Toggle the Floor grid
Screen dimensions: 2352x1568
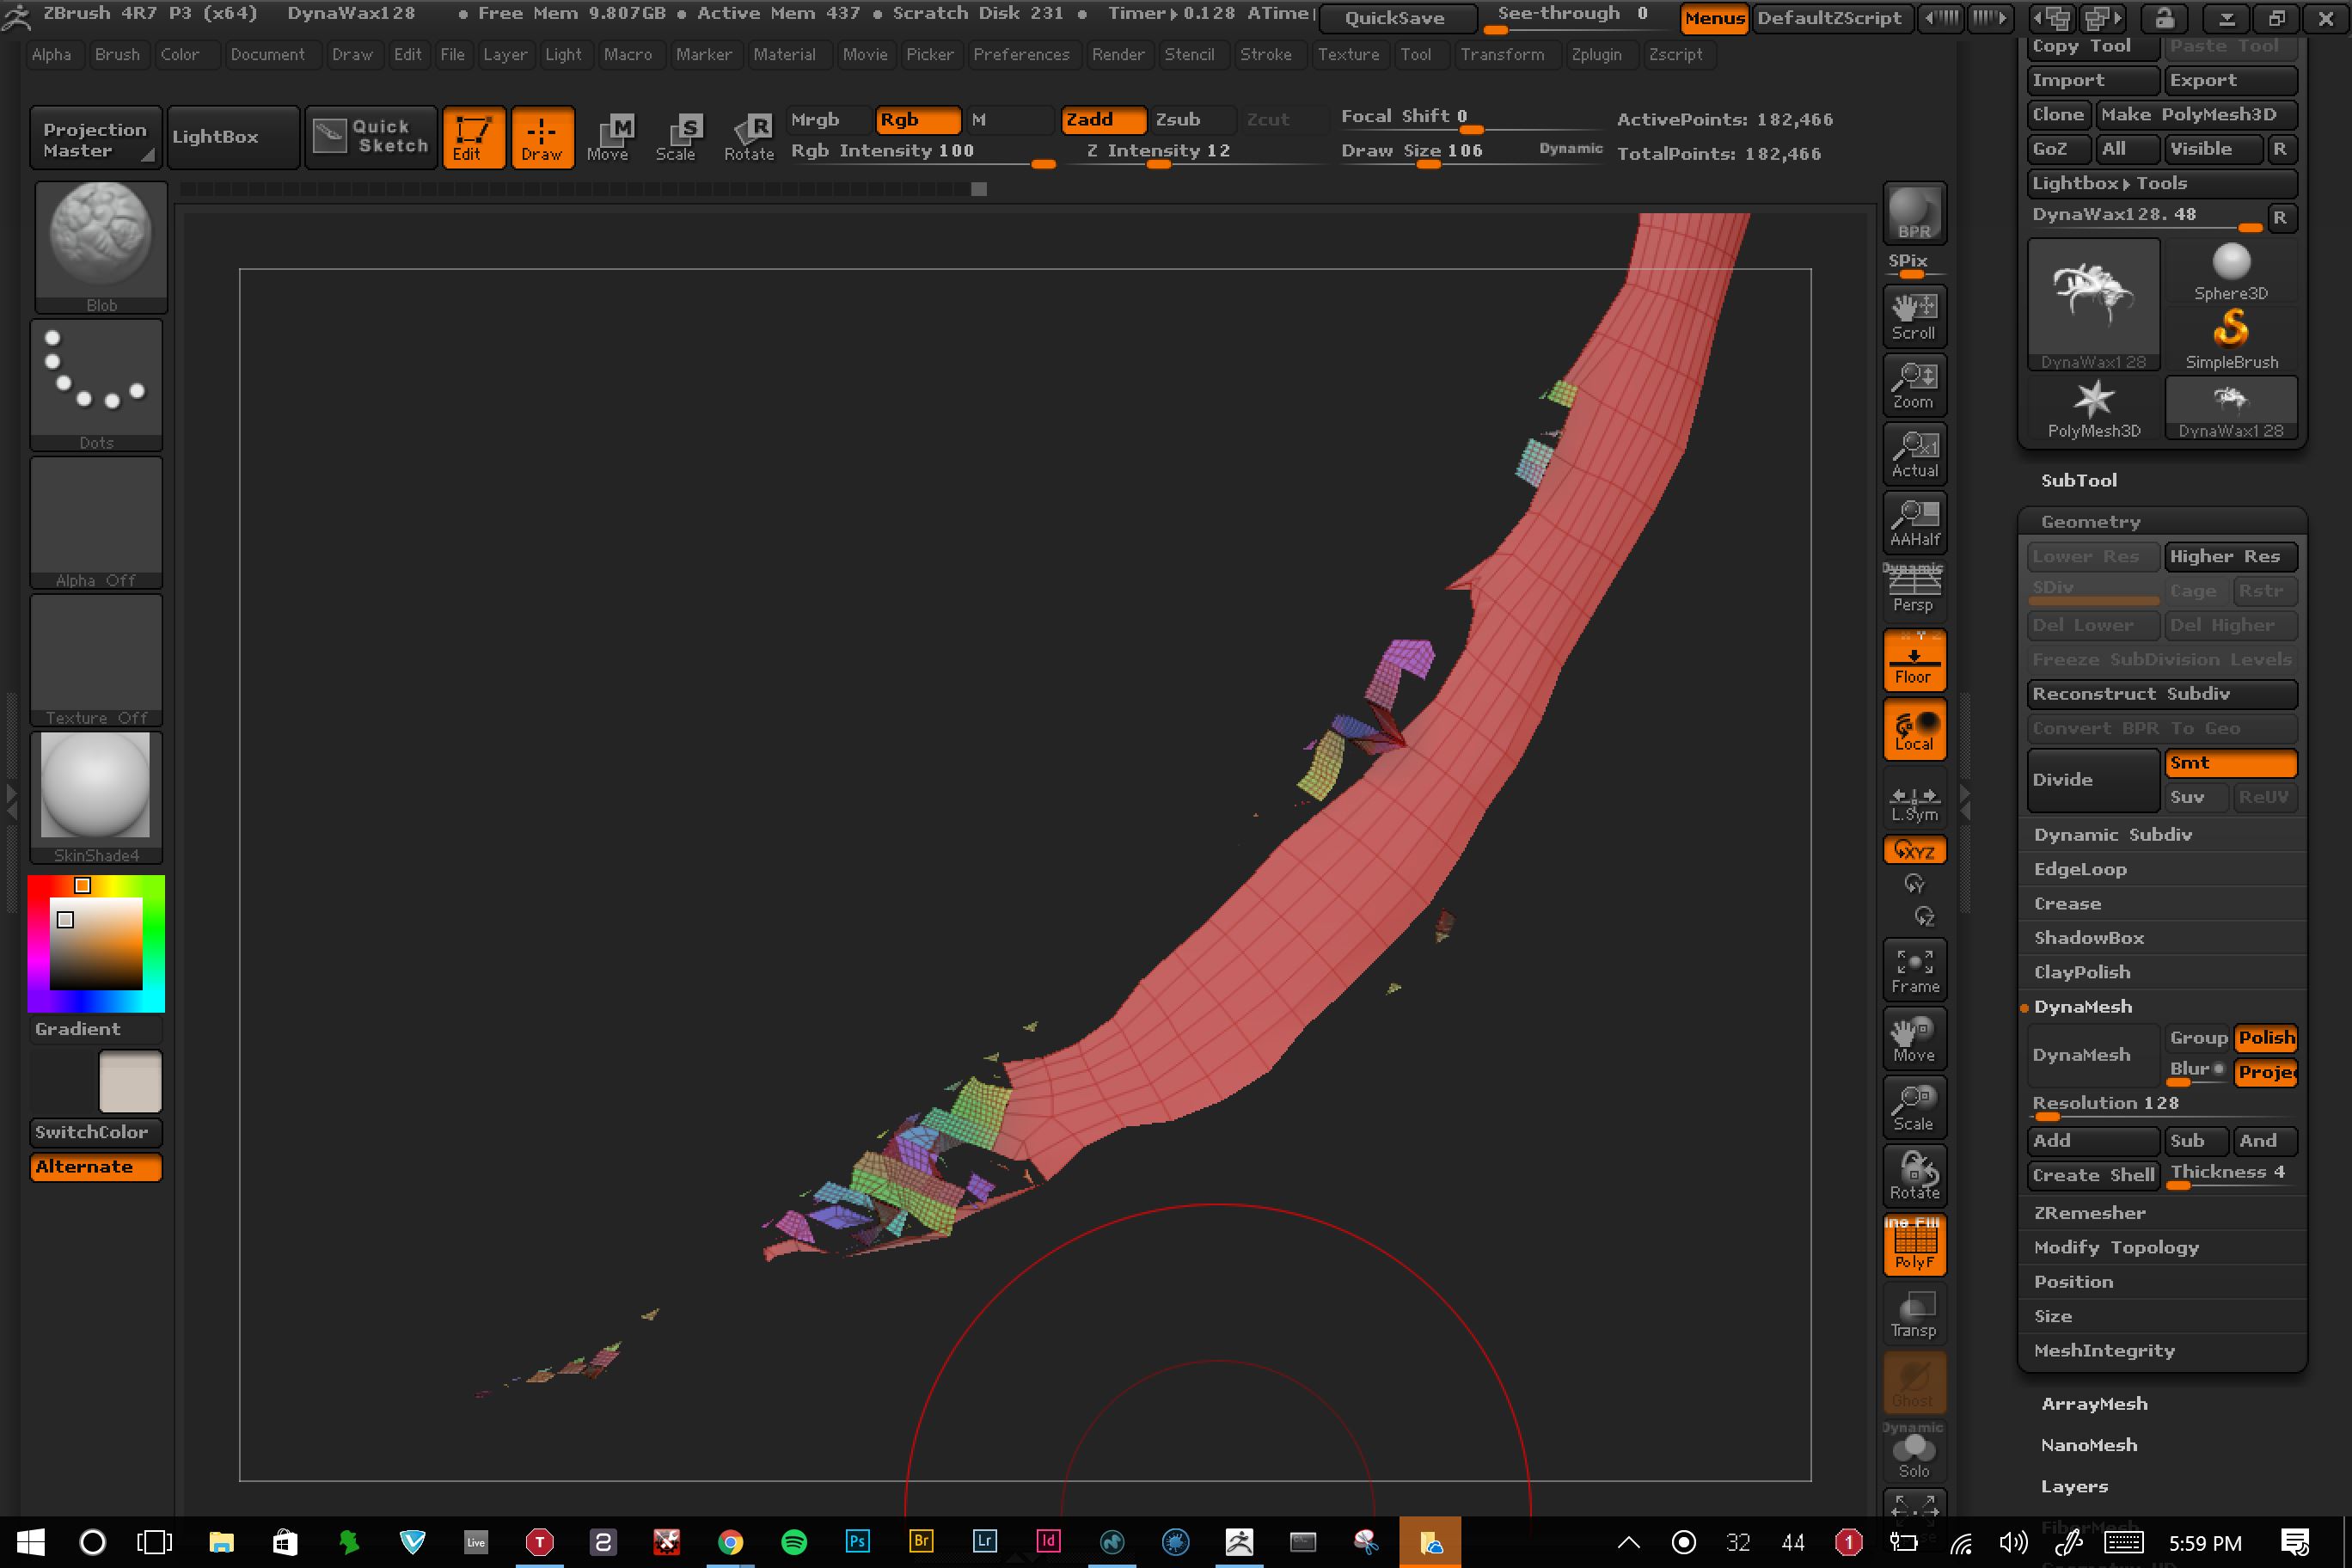point(1914,661)
